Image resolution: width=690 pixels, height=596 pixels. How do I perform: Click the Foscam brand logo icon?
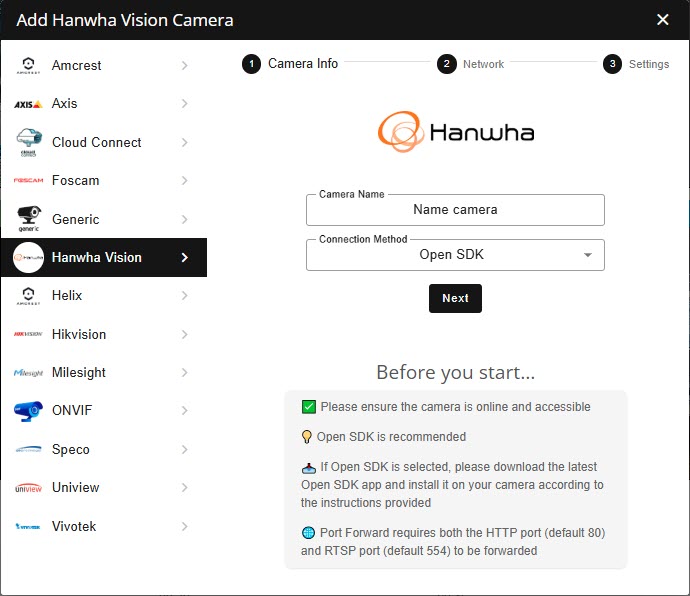28,180
